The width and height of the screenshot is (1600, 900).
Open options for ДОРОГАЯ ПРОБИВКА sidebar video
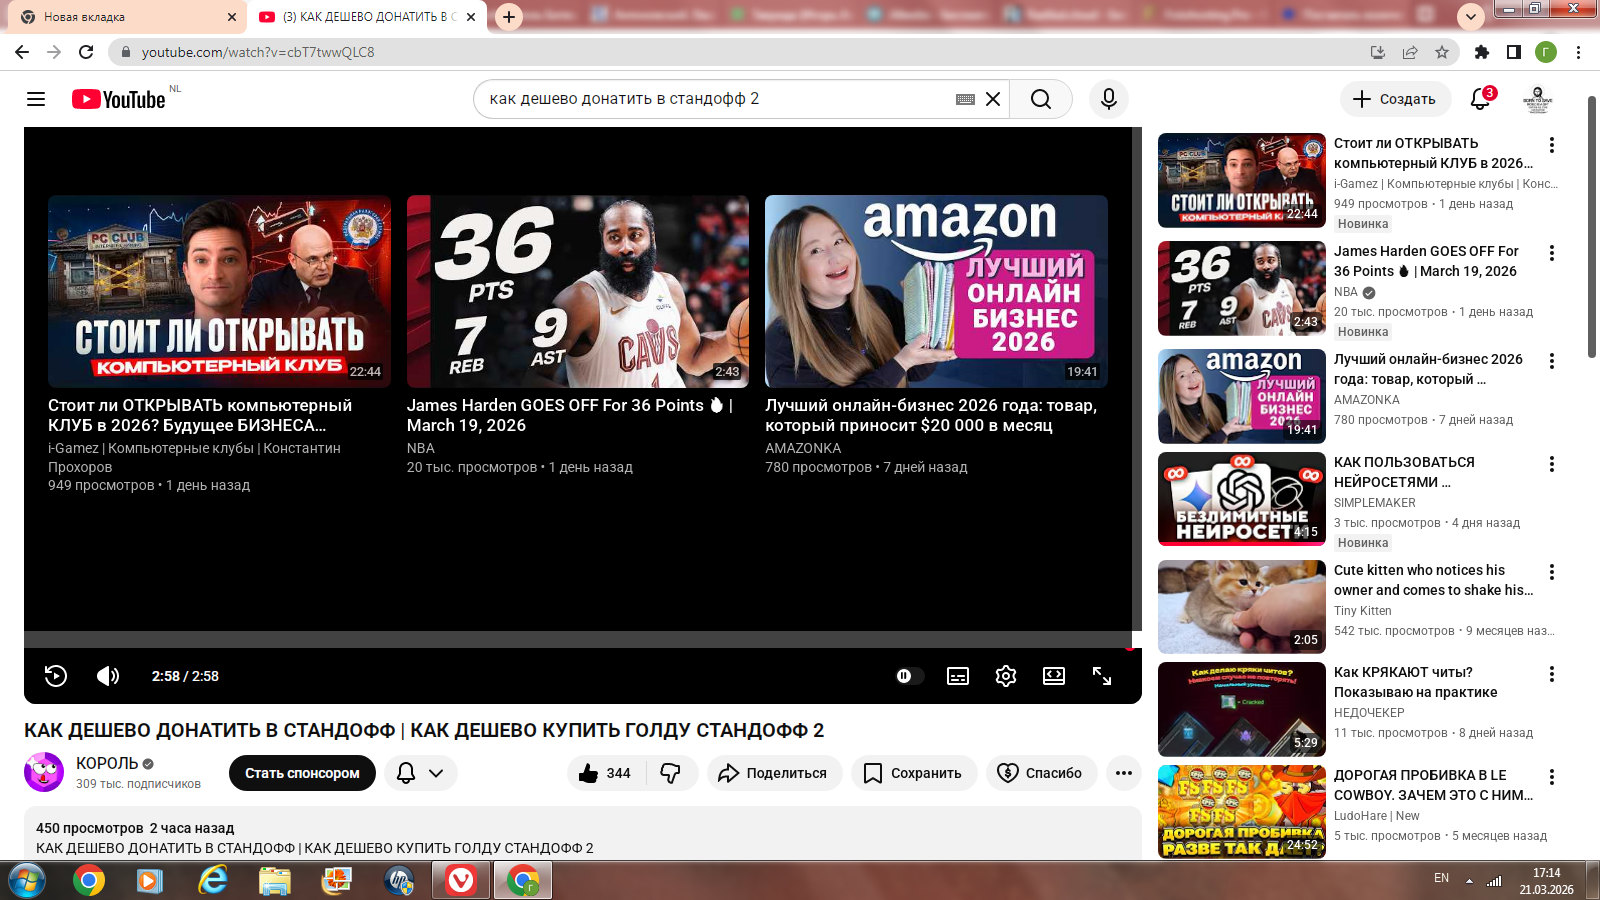(x=1552, y=777)
